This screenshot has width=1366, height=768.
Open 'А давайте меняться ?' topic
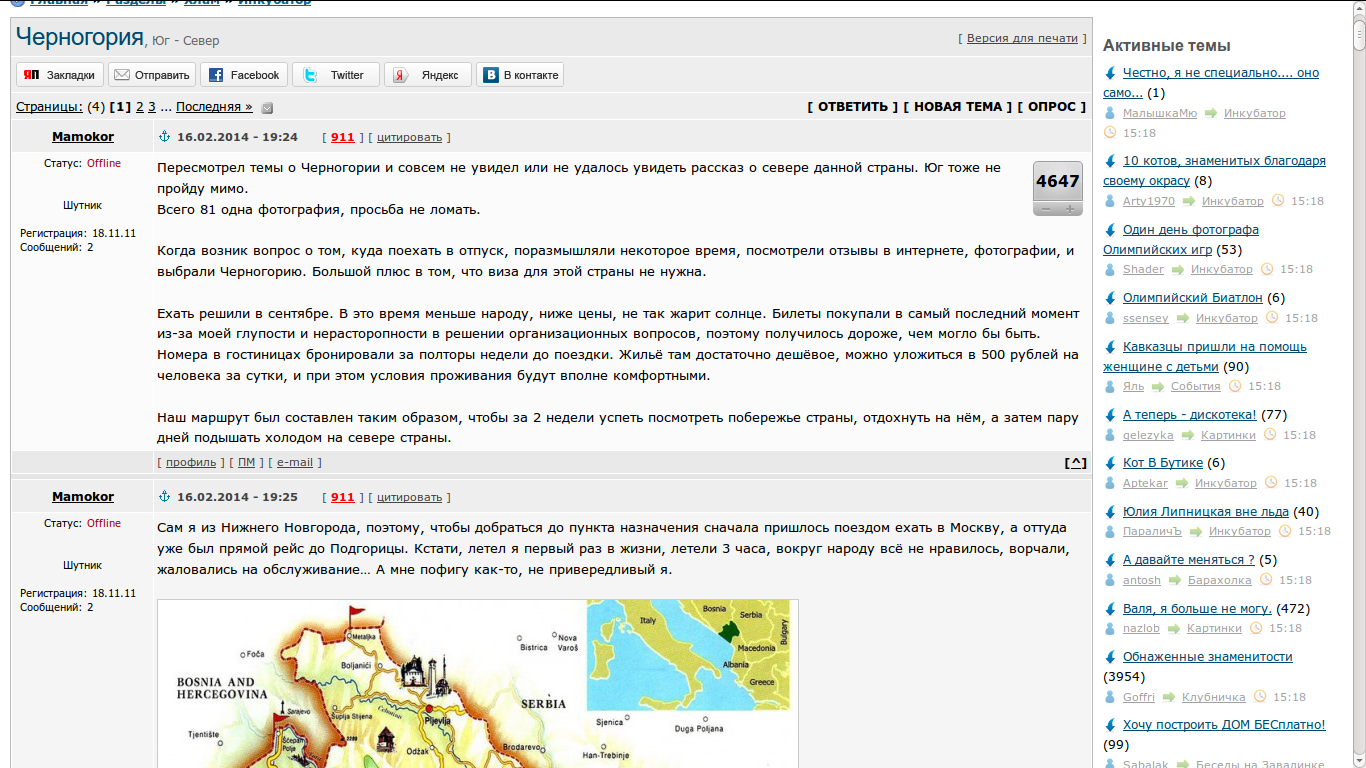click(1189, 560)
